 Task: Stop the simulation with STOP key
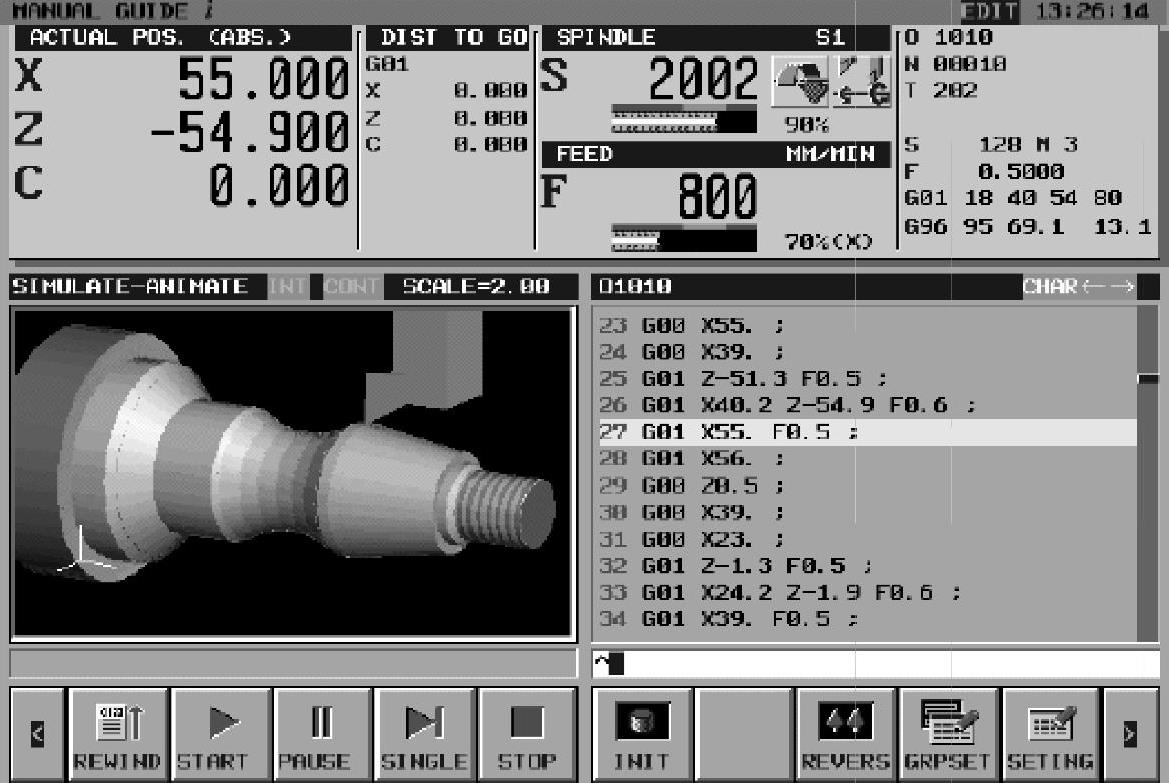click(x=528, y=735)
